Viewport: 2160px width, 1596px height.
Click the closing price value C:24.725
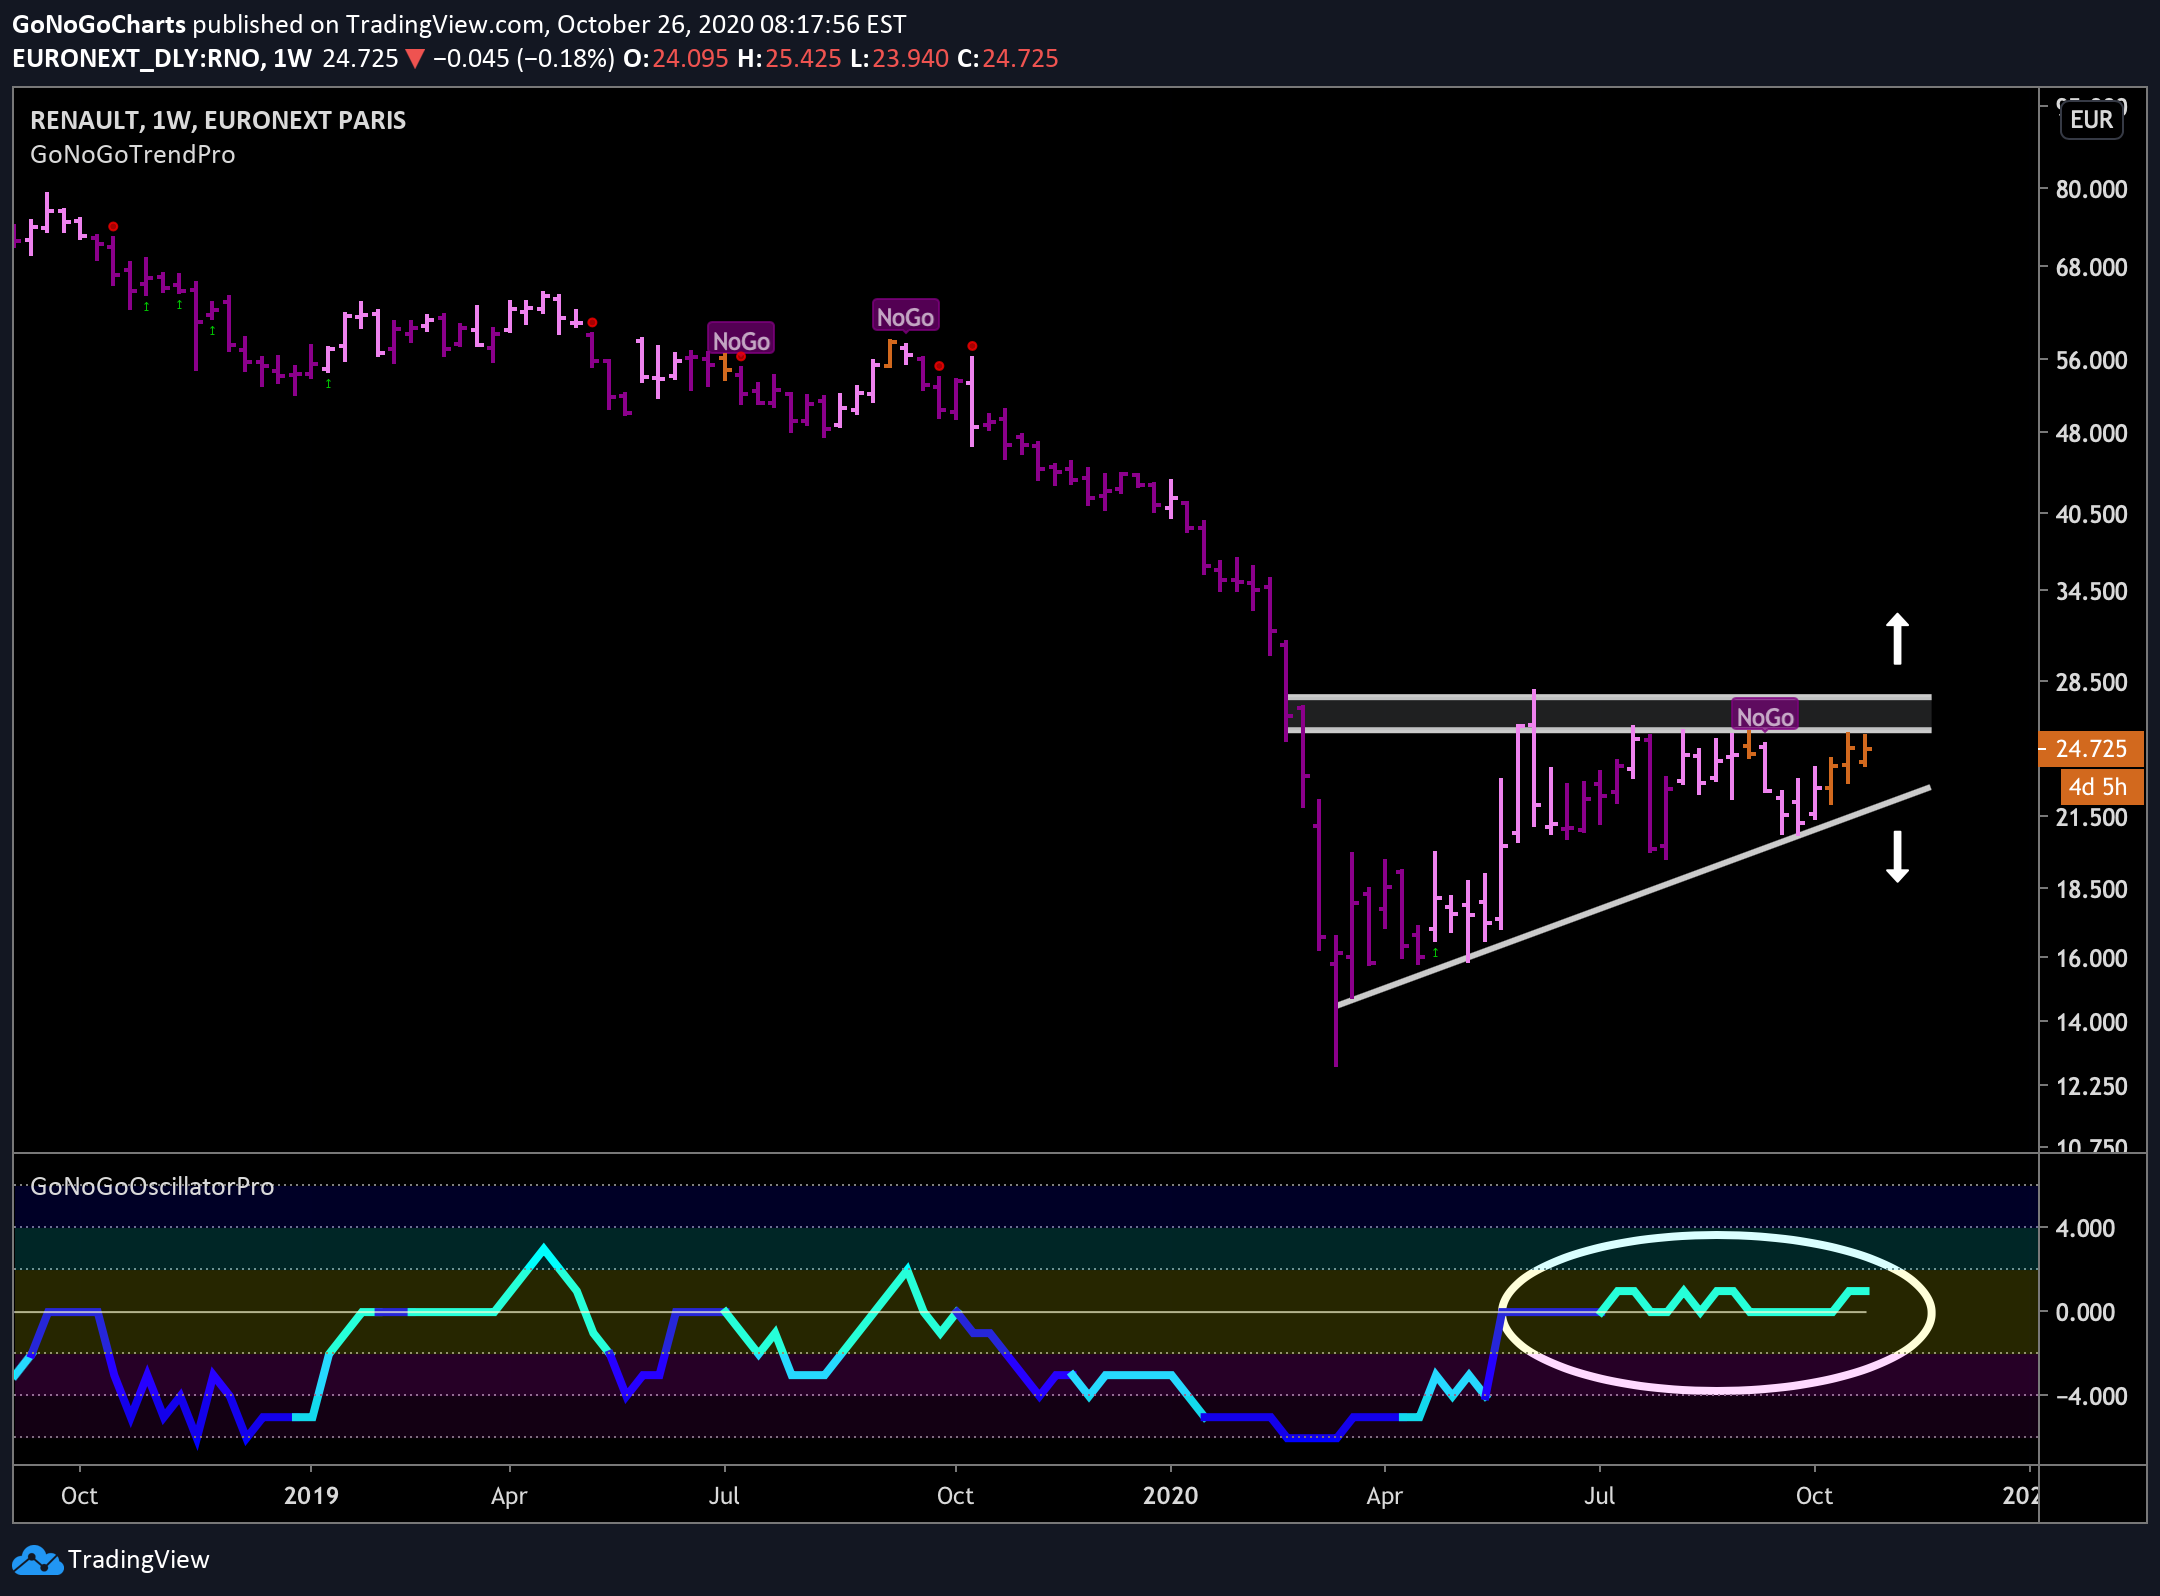[1008, 58]
